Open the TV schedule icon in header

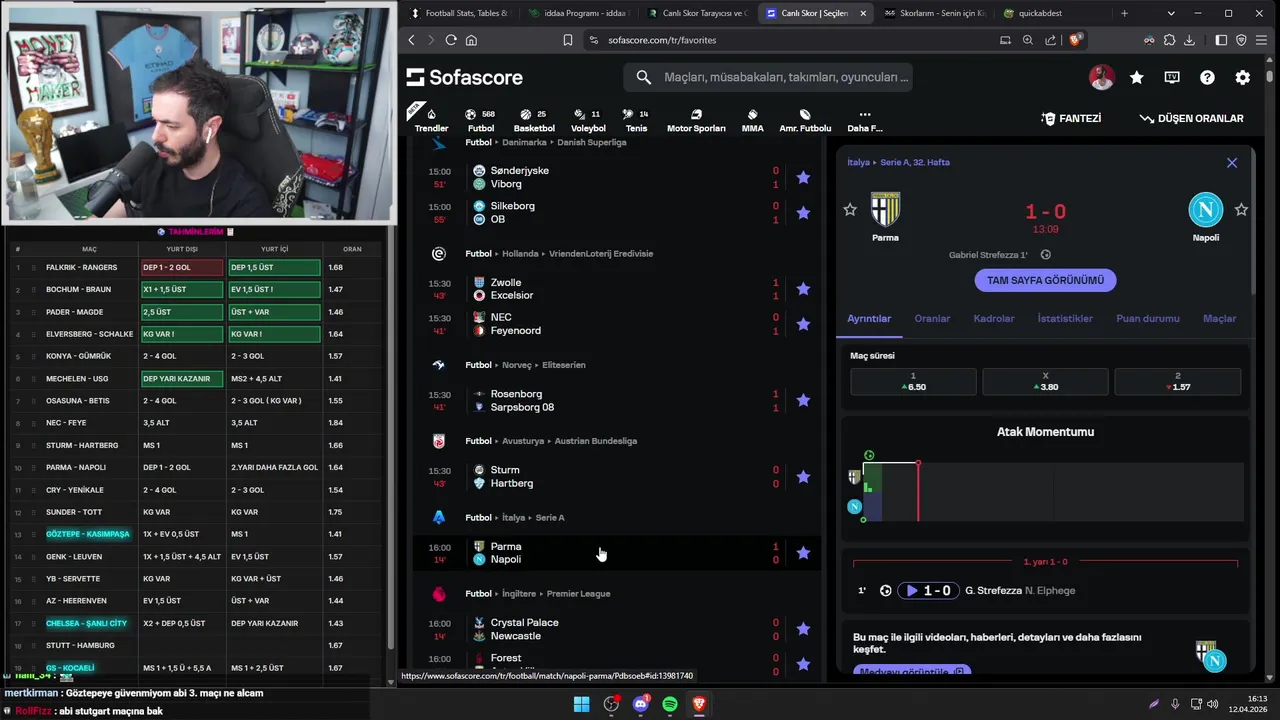pyautogui.click(x=1172, y=77)
